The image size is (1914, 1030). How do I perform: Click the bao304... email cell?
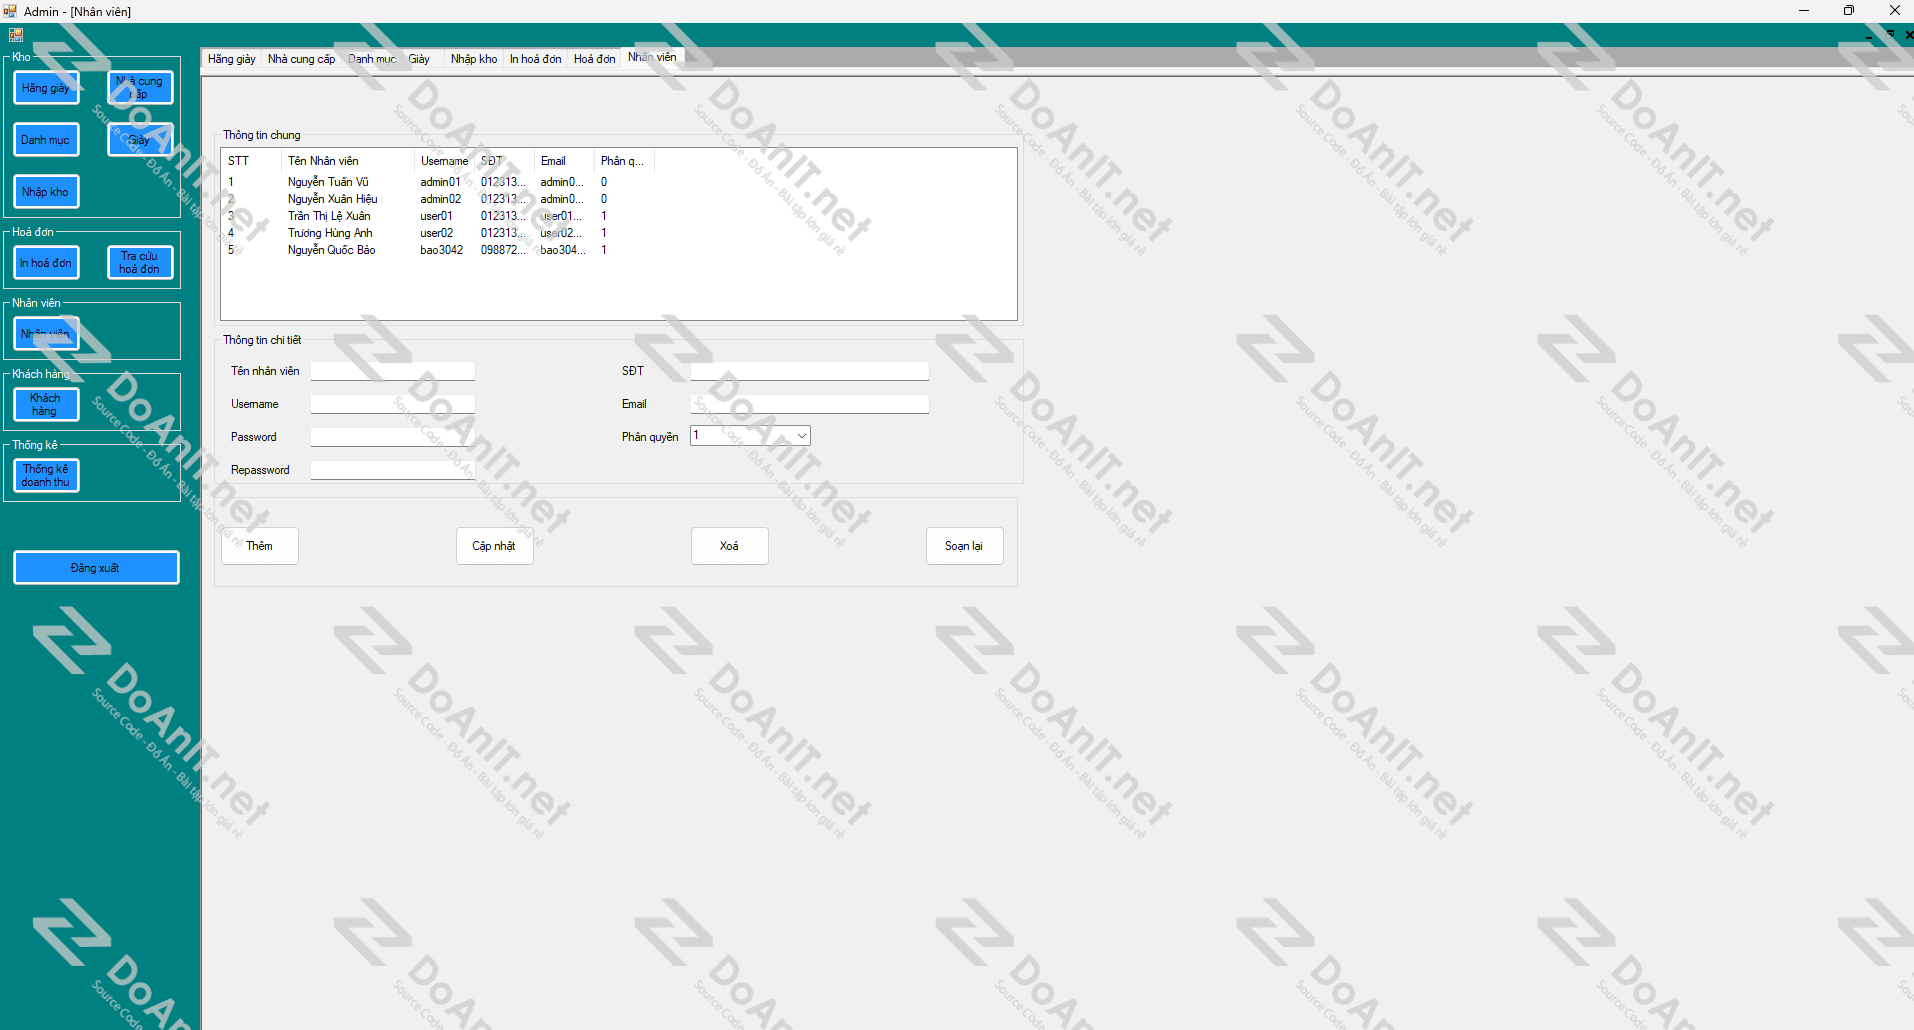563,250
